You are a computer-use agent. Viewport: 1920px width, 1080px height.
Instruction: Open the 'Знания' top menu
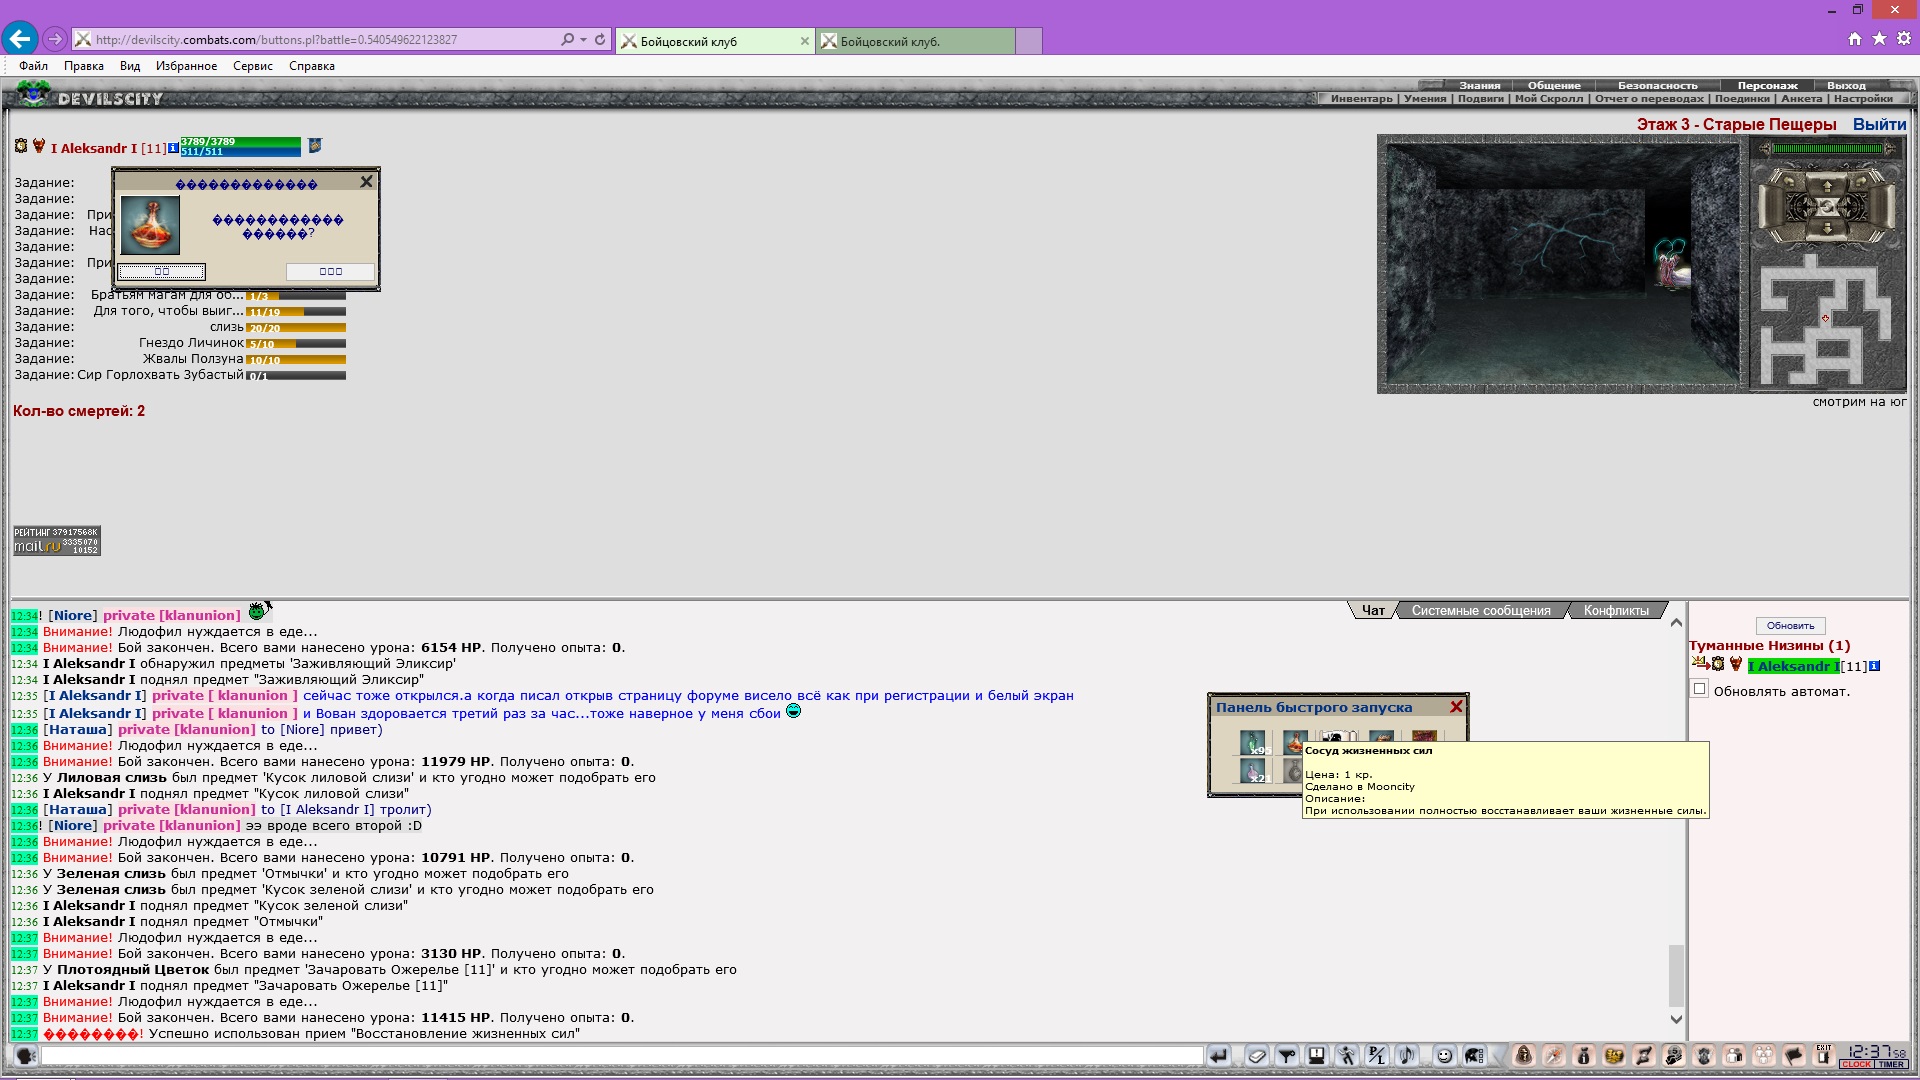point(1479,85)
